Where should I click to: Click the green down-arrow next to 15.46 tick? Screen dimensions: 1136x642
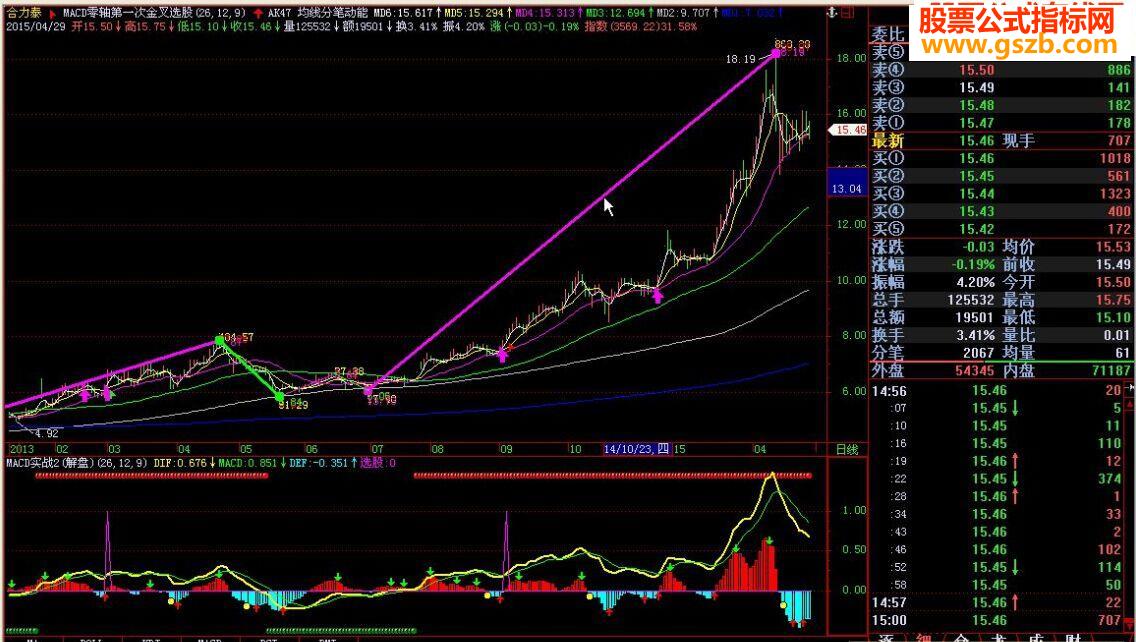[x=1016, y=408]
